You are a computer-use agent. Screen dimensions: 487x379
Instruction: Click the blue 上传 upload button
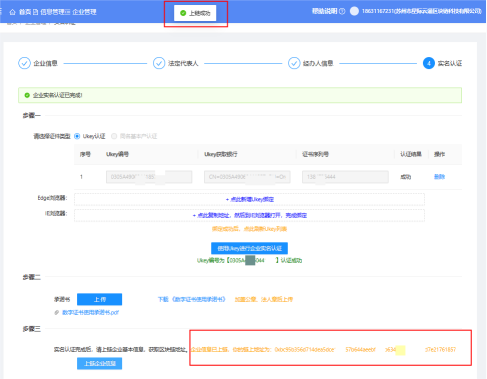[x=99, y=299]
